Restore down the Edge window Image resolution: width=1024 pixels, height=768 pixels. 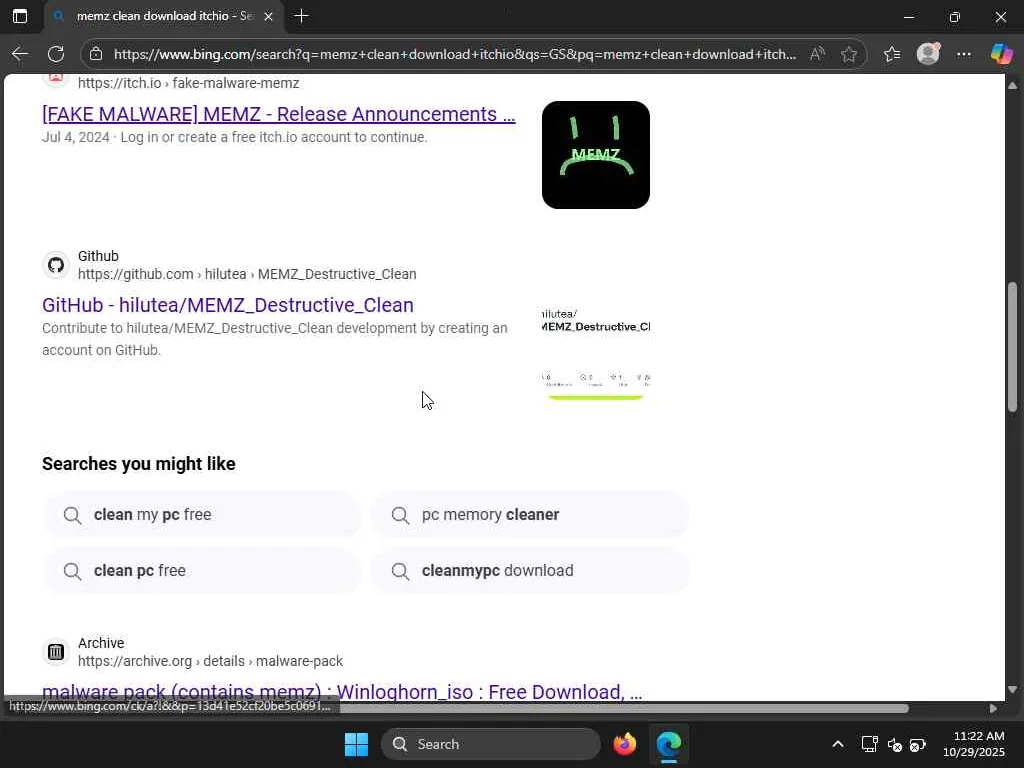(955, 17)
